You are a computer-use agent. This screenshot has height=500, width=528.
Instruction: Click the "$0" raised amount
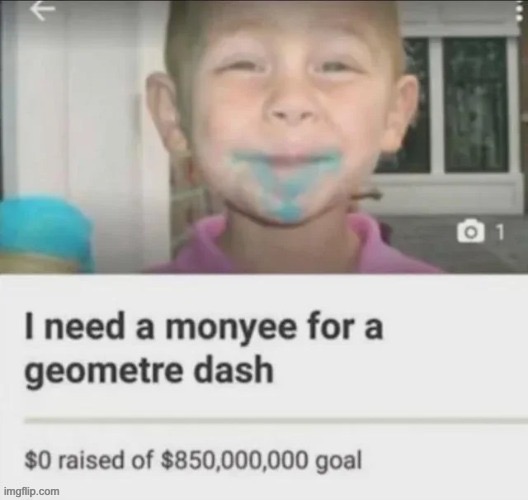(37, 460)
